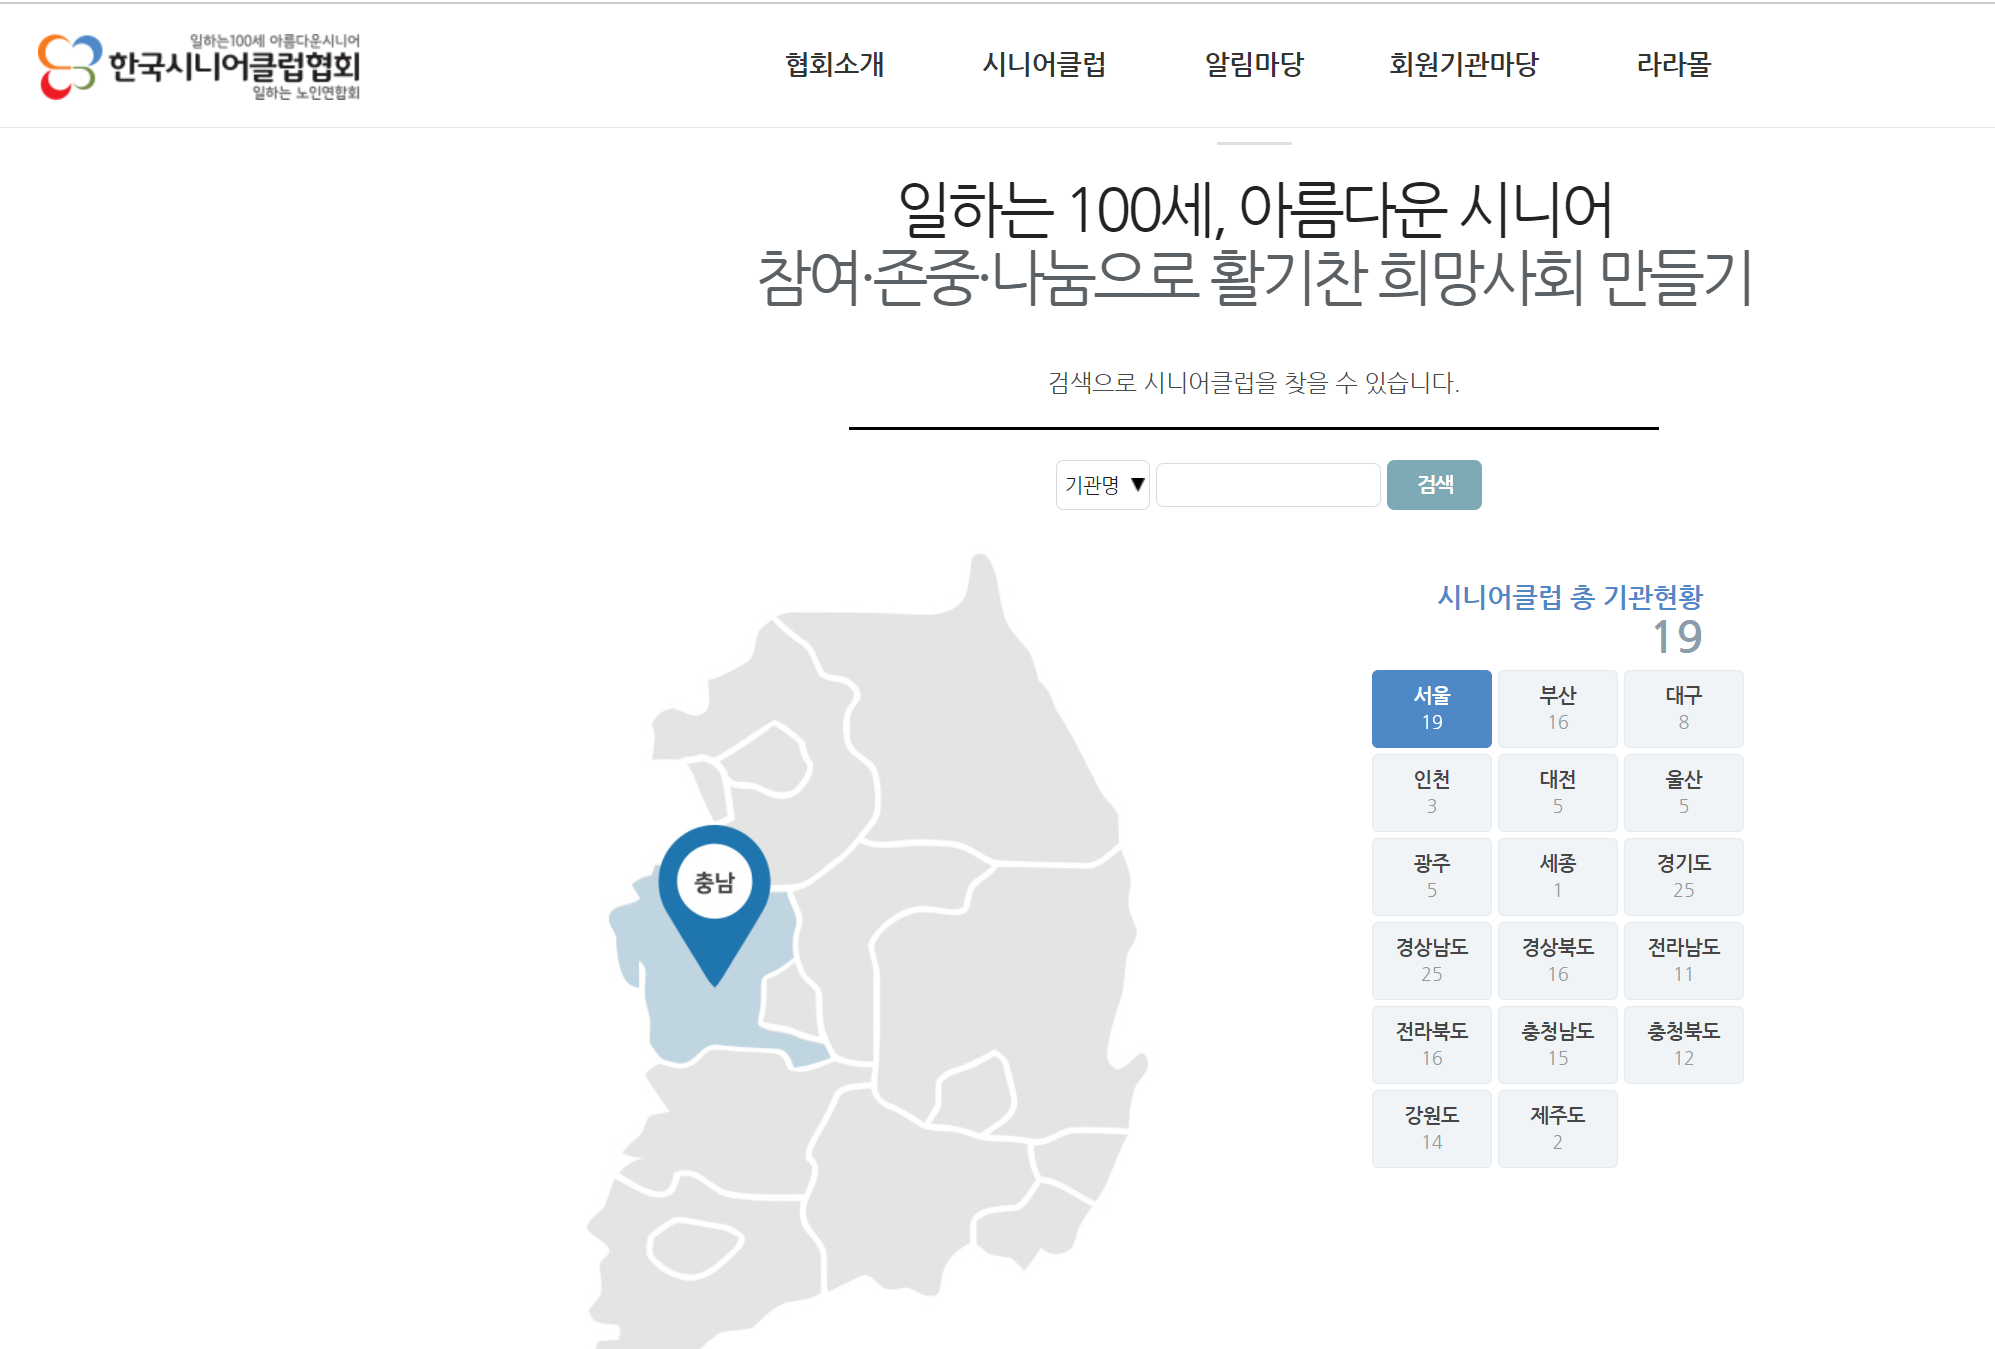Select the 제주도 region tile
Screen dimensions: 1995x1349
(1557, 1128)
